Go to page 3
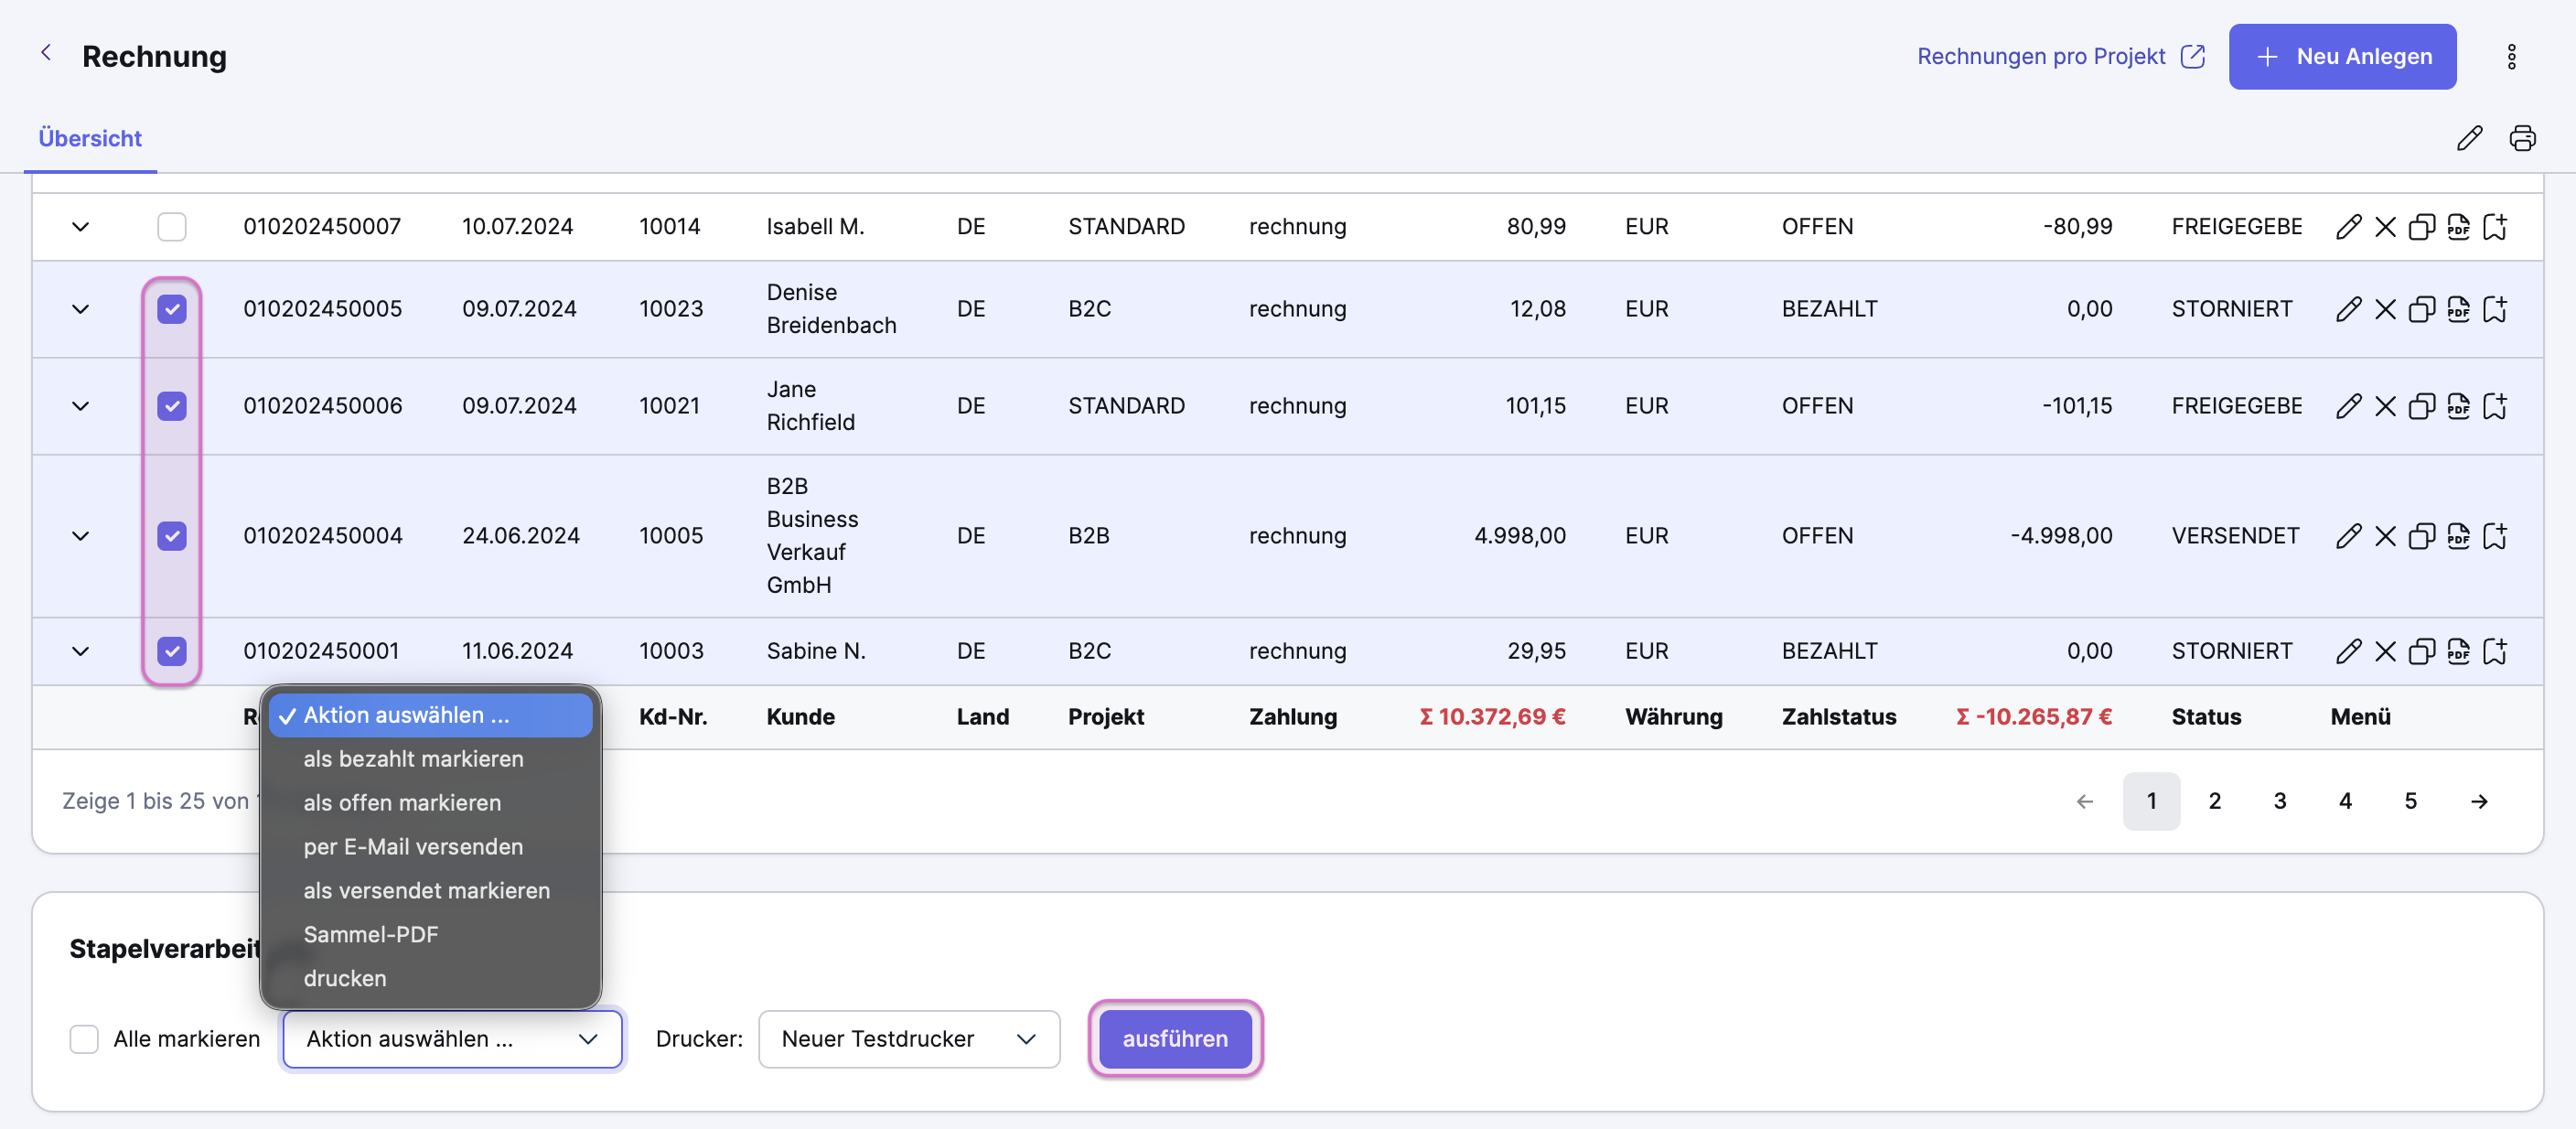The width and height of the screenshot is (2576, 1129). pos(2280,801)
